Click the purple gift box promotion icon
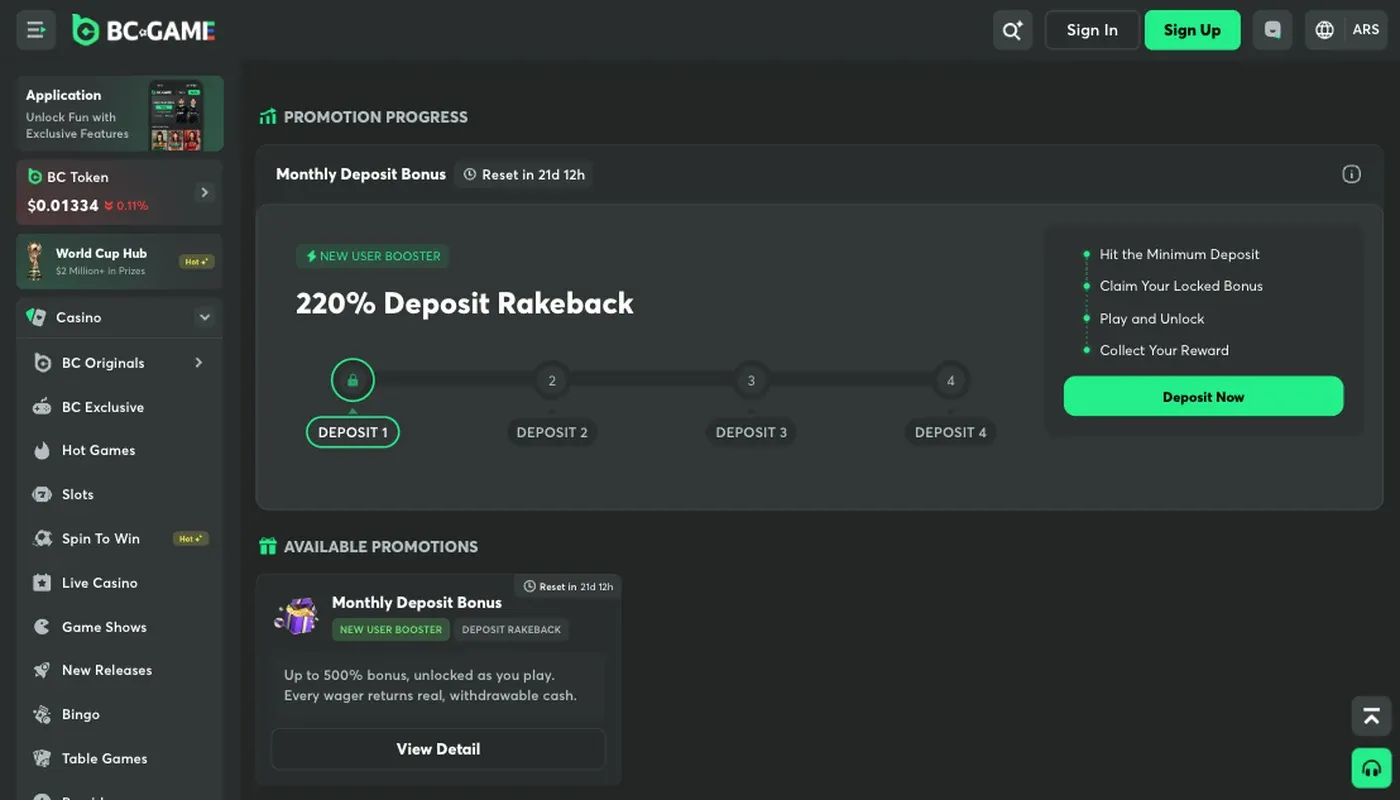The height and width of the screenshot is (800, 1400). pos(297,614)
